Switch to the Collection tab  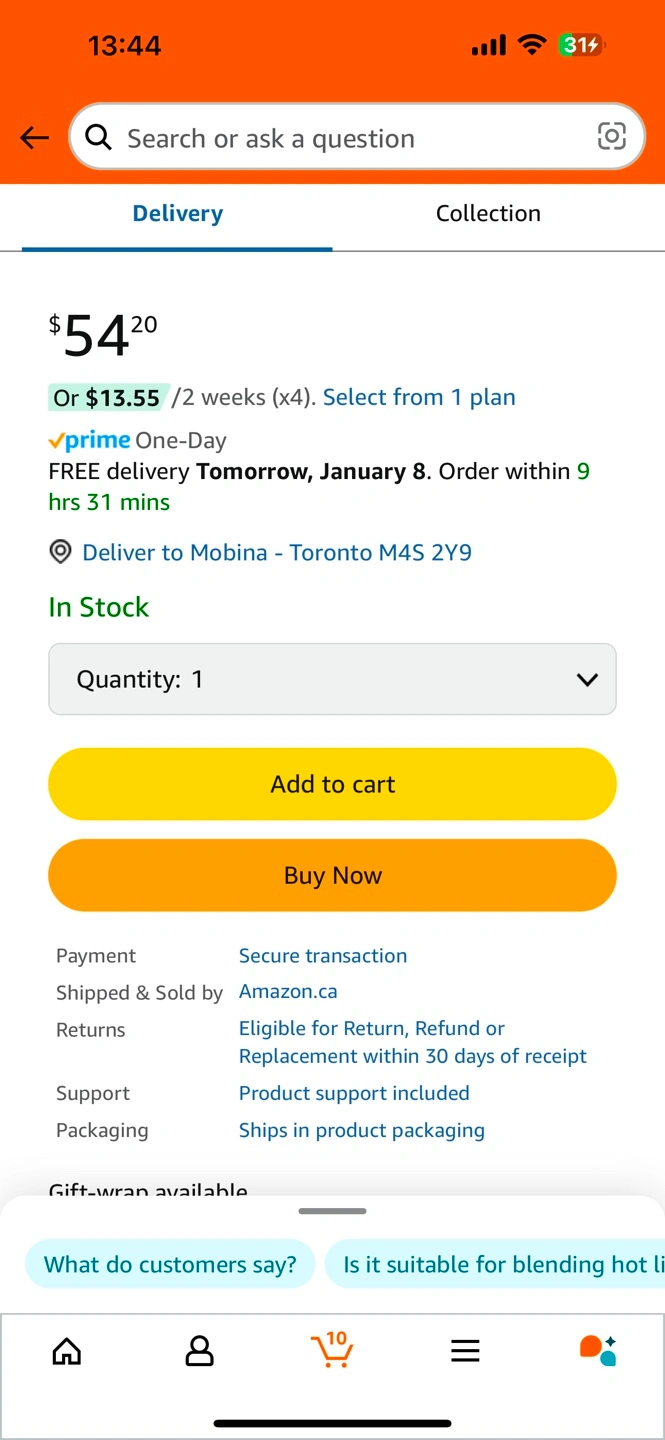tap(488, 213)
